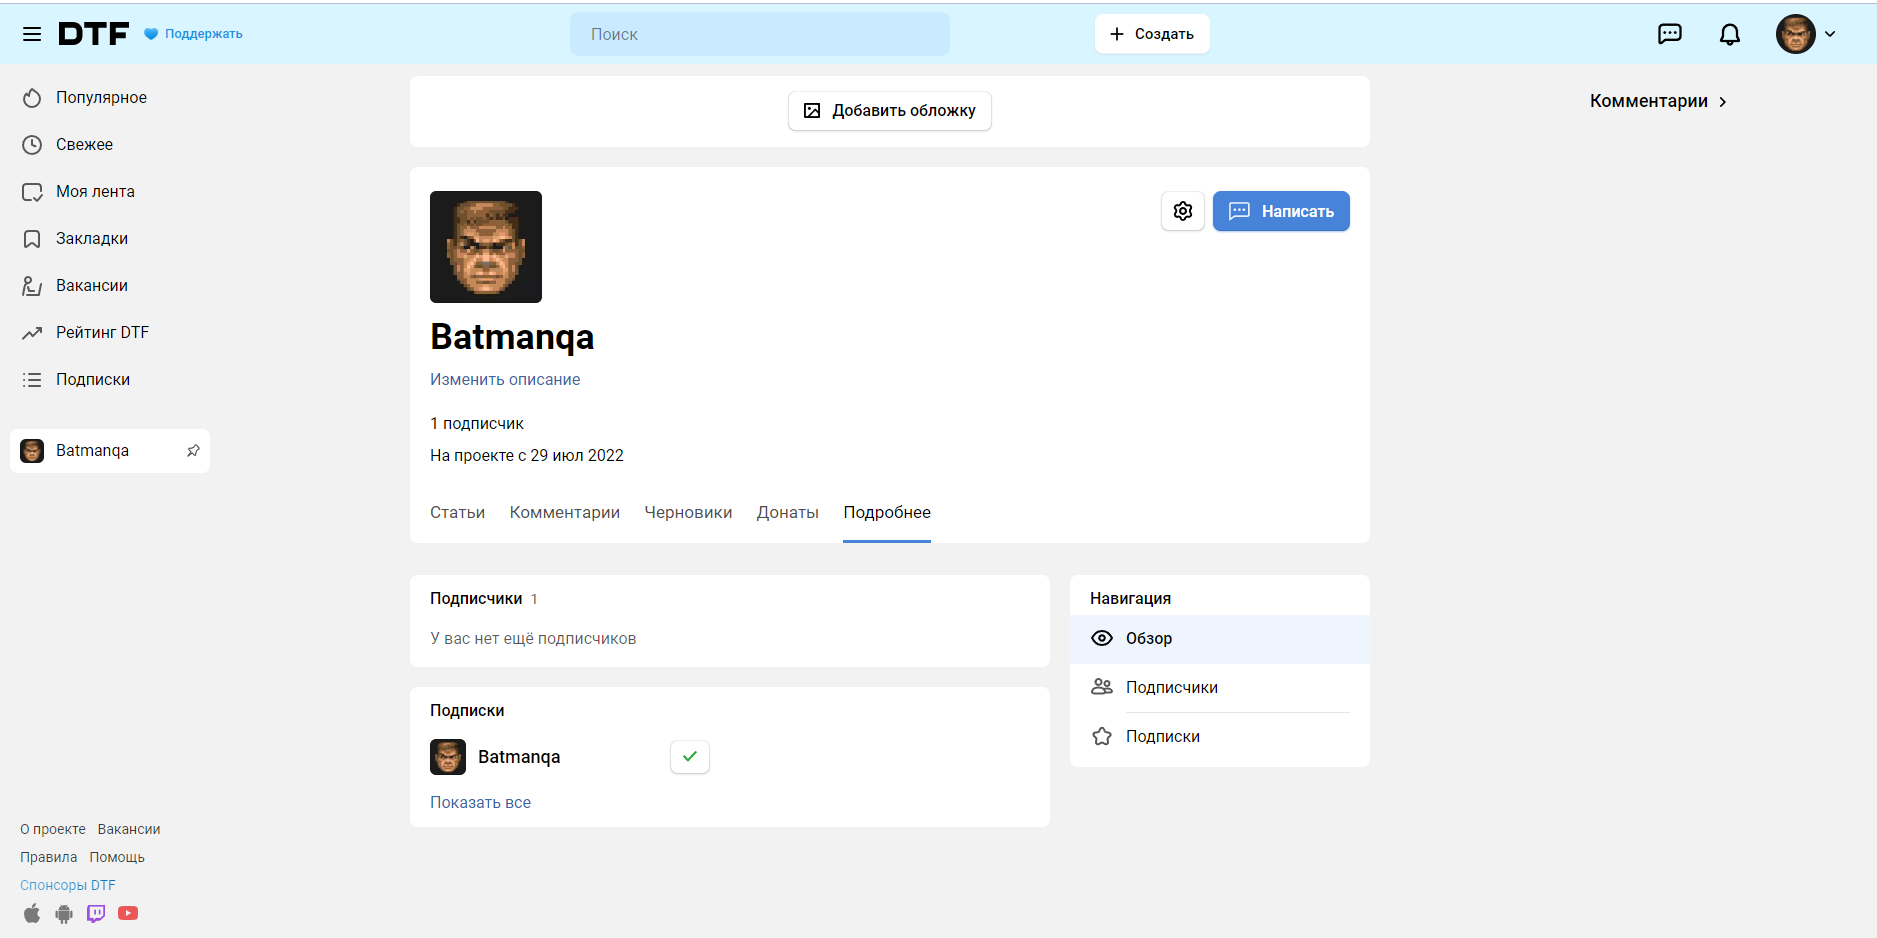Click the Моя лента feed icon
This screenshot has height=938, width=1877.
(32, 192)
